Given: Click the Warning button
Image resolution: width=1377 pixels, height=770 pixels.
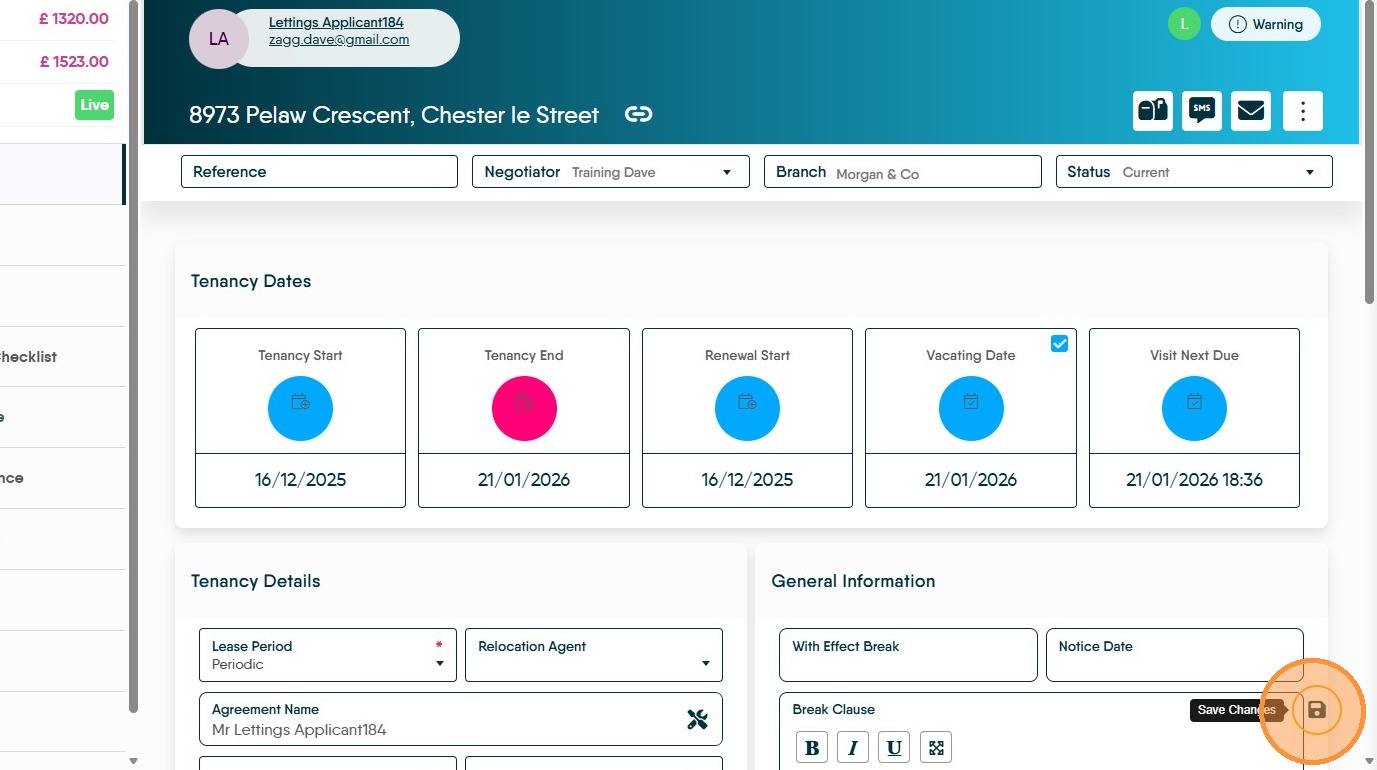Looking at the screenshot, I should pos(1266,24).
